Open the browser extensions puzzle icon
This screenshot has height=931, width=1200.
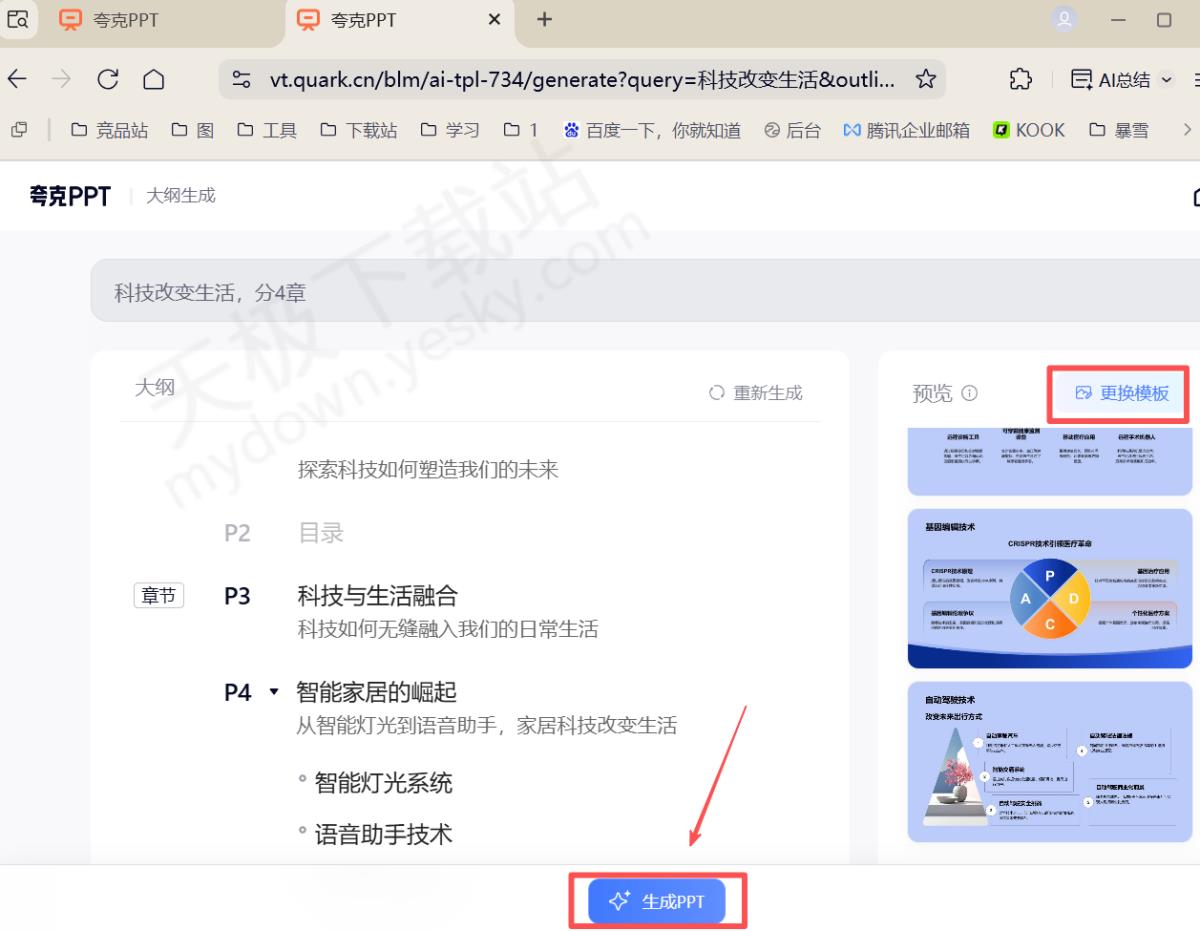coord(1020,80)
